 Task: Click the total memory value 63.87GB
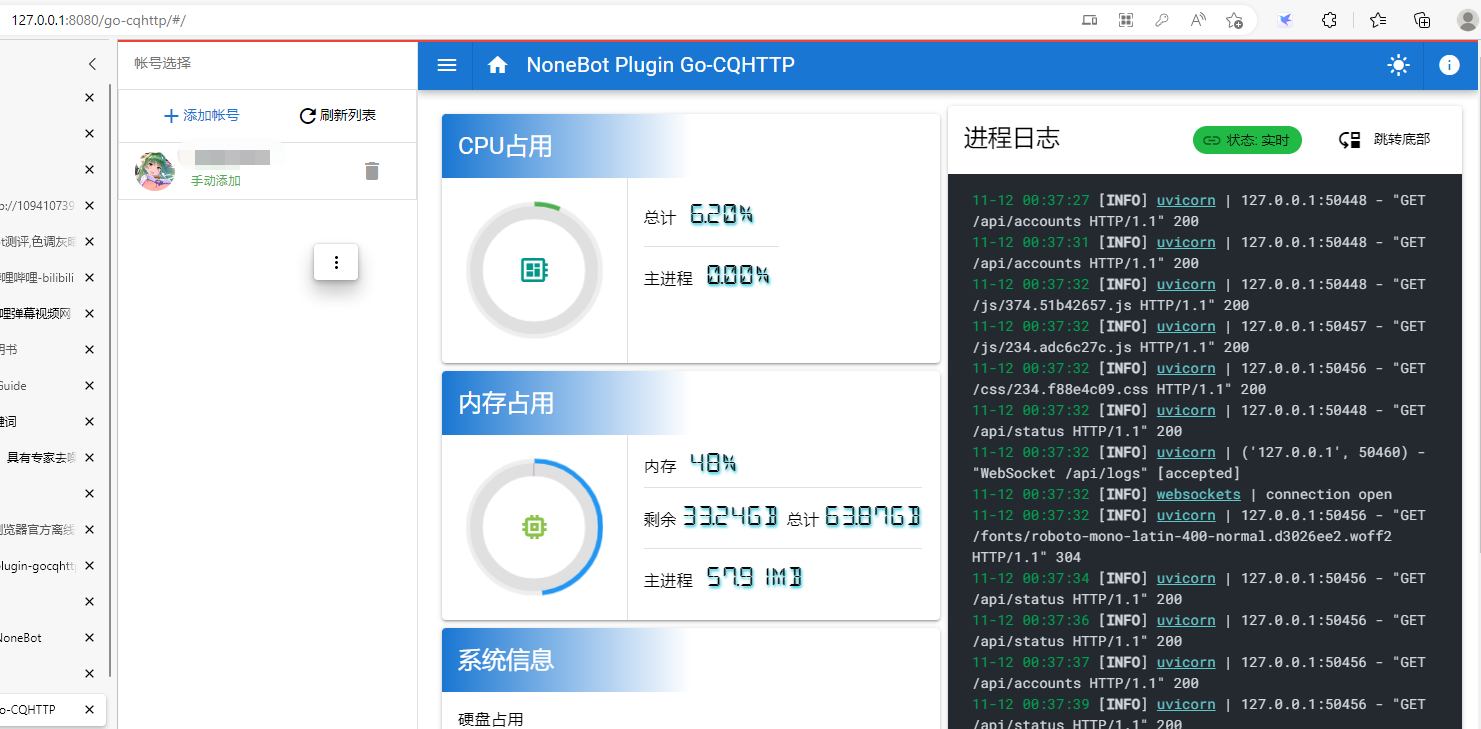pos(872,517)
